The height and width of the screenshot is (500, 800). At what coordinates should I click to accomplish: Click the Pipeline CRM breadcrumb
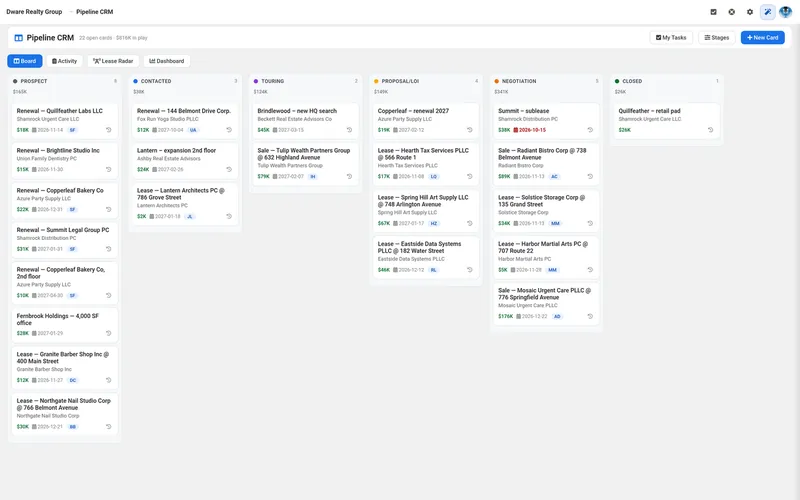click(95, 12)
